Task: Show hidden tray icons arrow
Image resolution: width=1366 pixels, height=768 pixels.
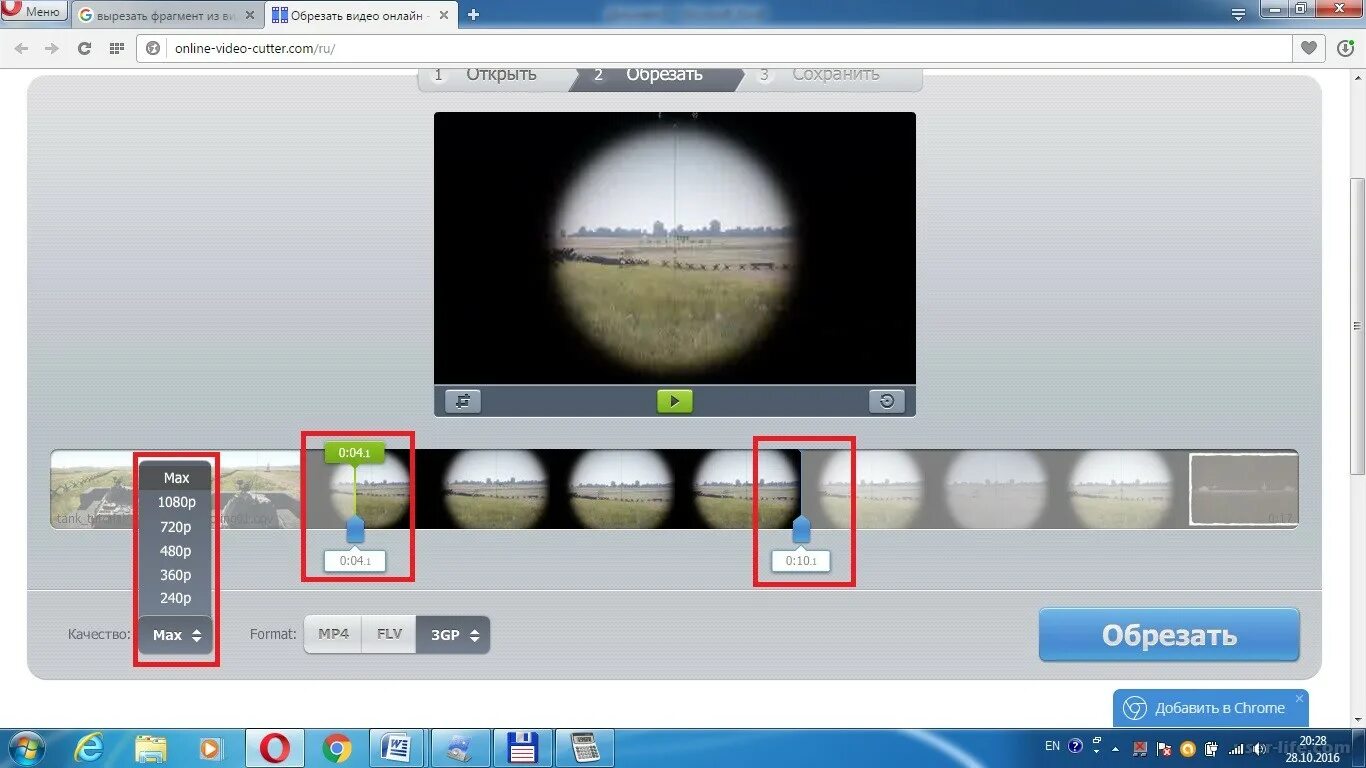Action: 1117,748
